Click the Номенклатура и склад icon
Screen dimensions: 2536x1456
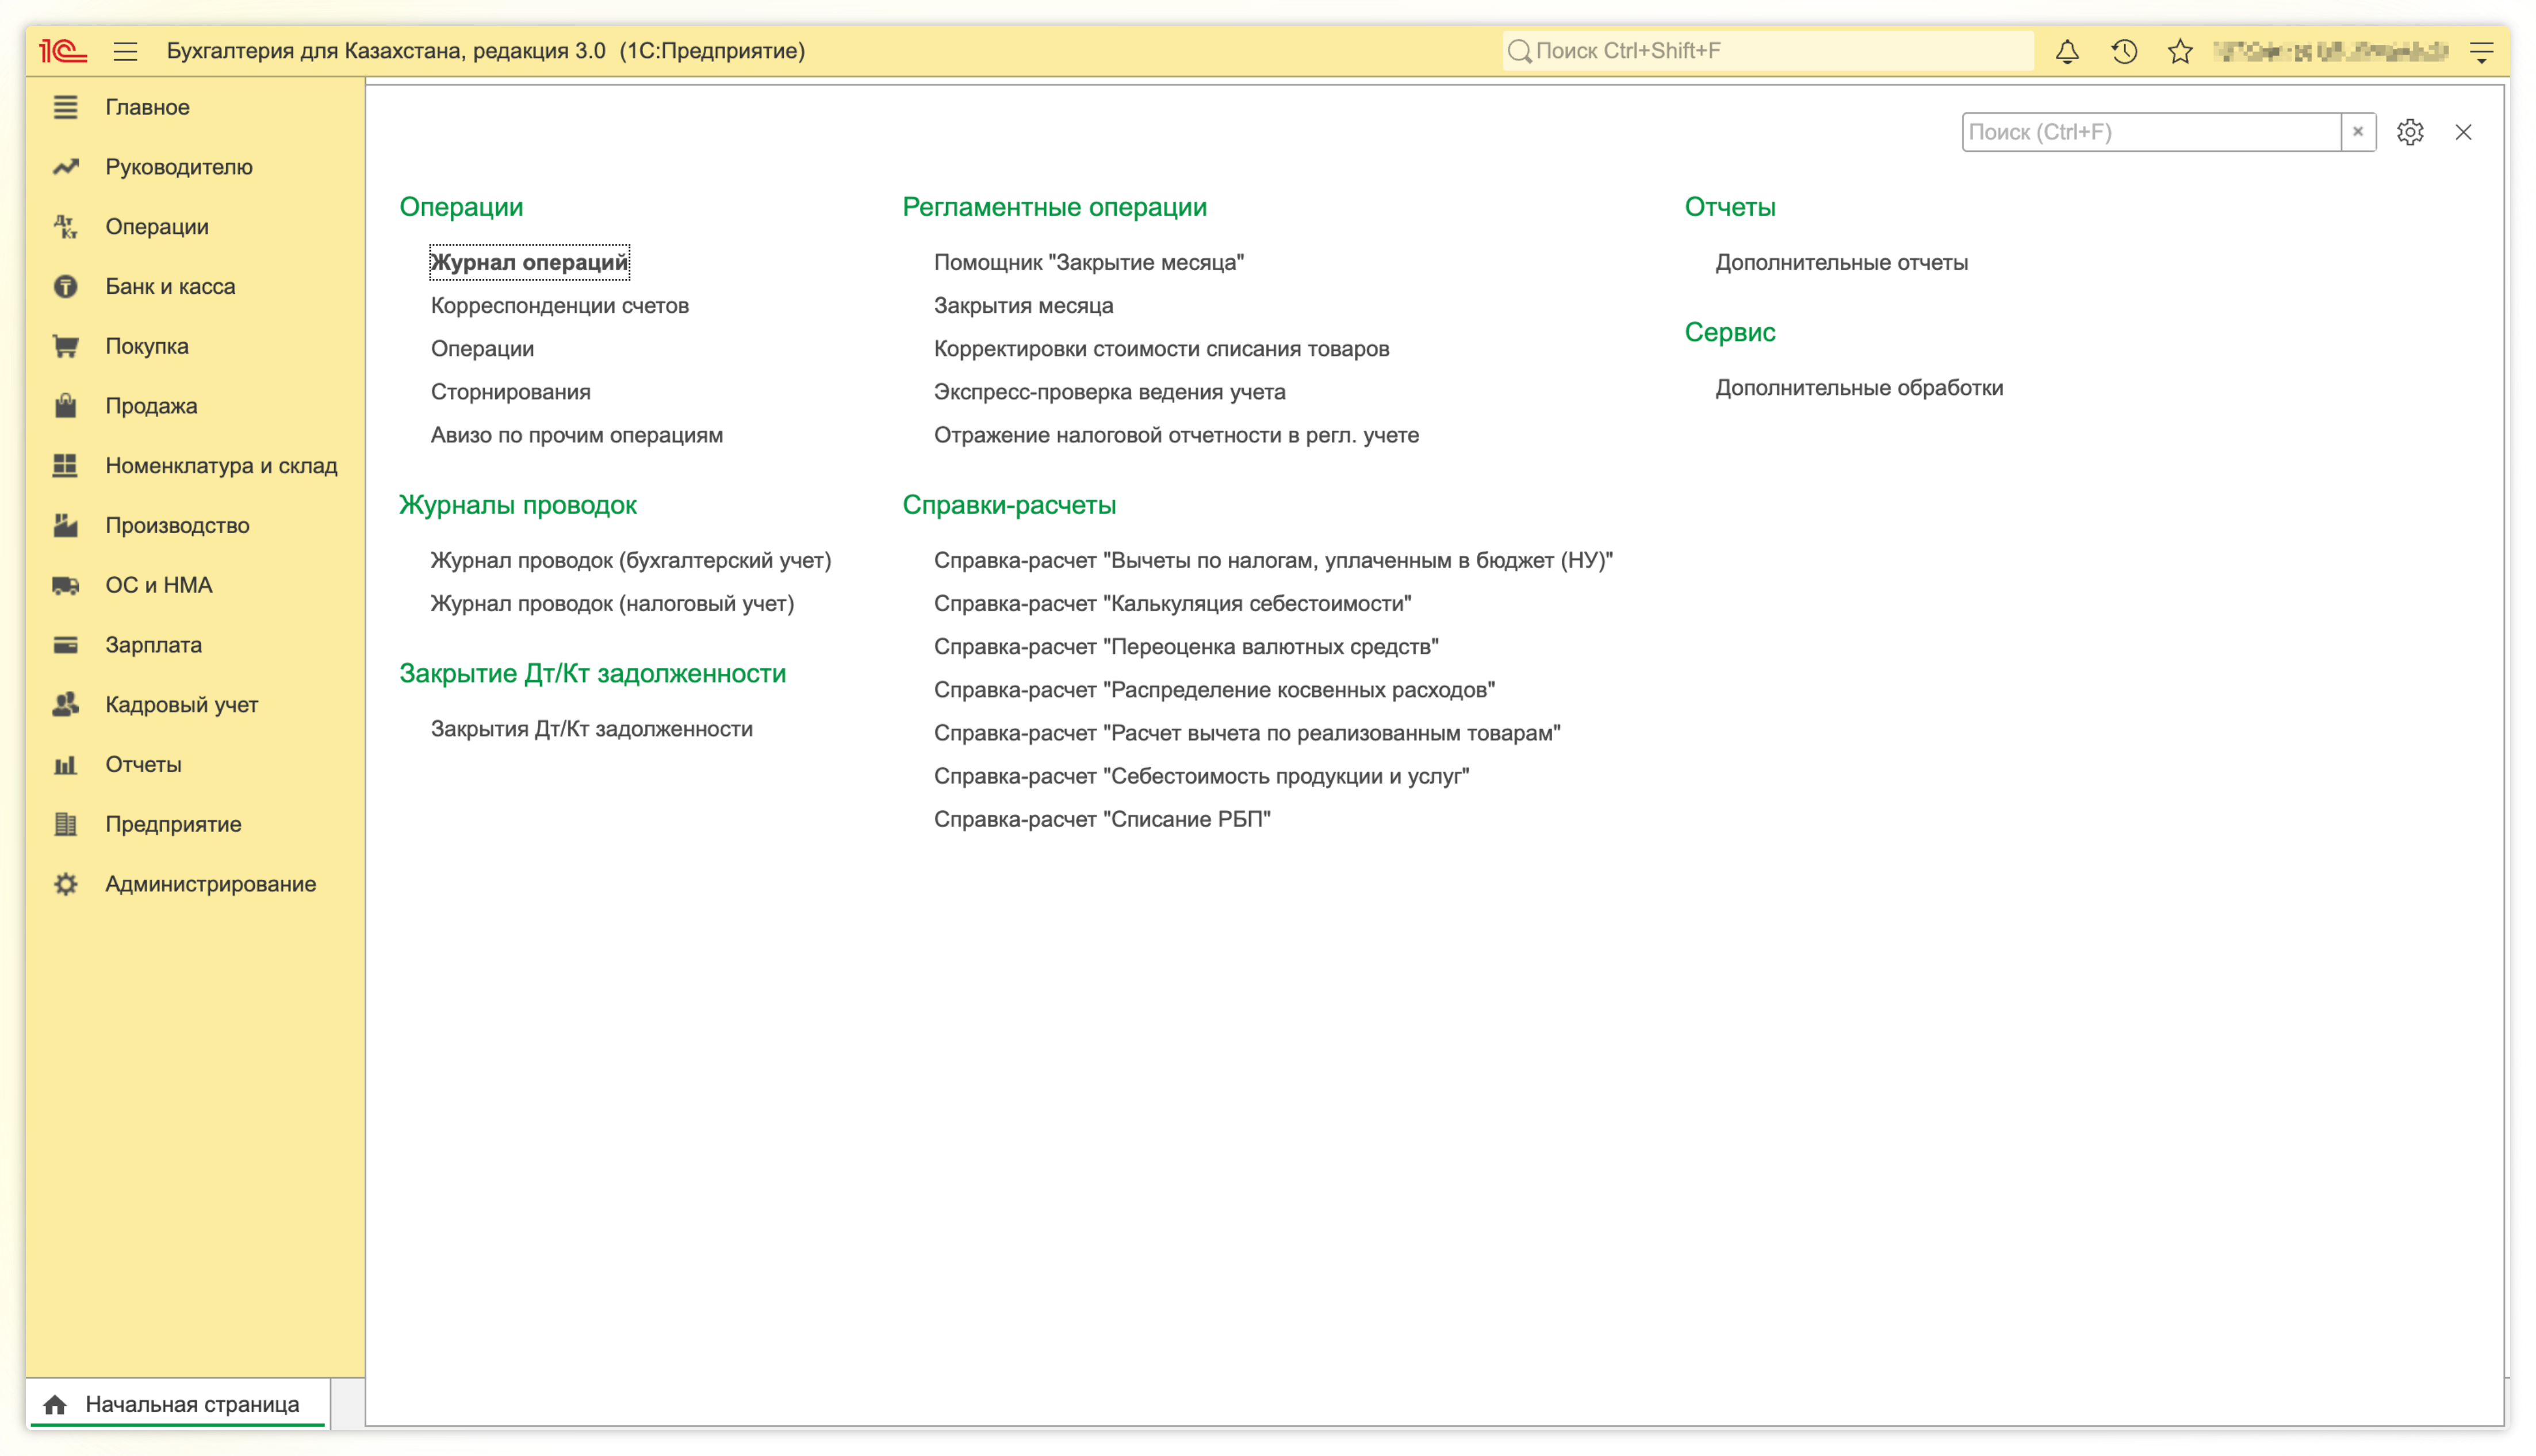point(65,466)
